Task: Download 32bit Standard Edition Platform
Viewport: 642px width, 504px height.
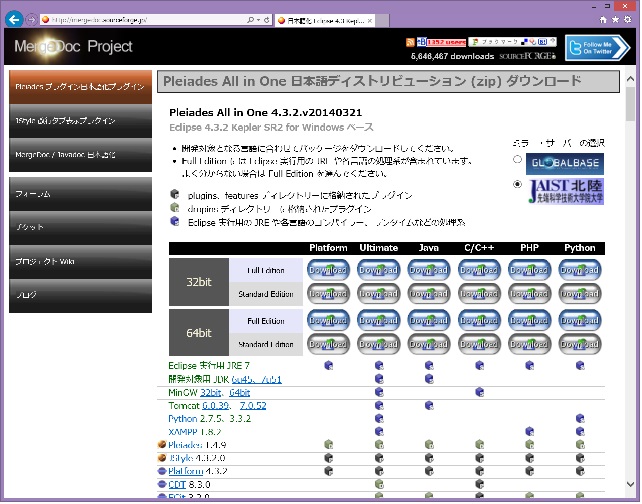Action: click(x=328, y=294)
